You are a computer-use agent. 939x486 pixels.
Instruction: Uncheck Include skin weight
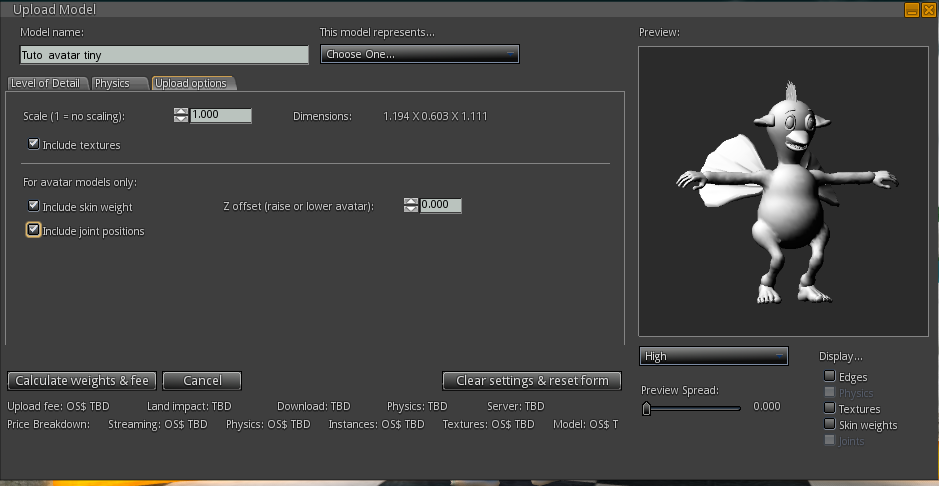click(34, 206)
